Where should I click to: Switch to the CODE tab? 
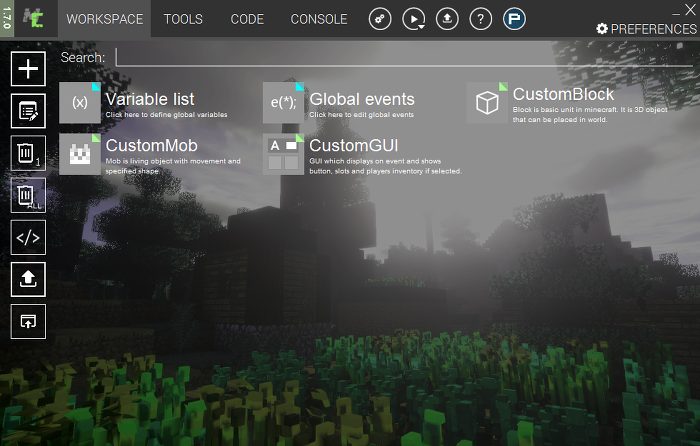(x=247, y=19)
